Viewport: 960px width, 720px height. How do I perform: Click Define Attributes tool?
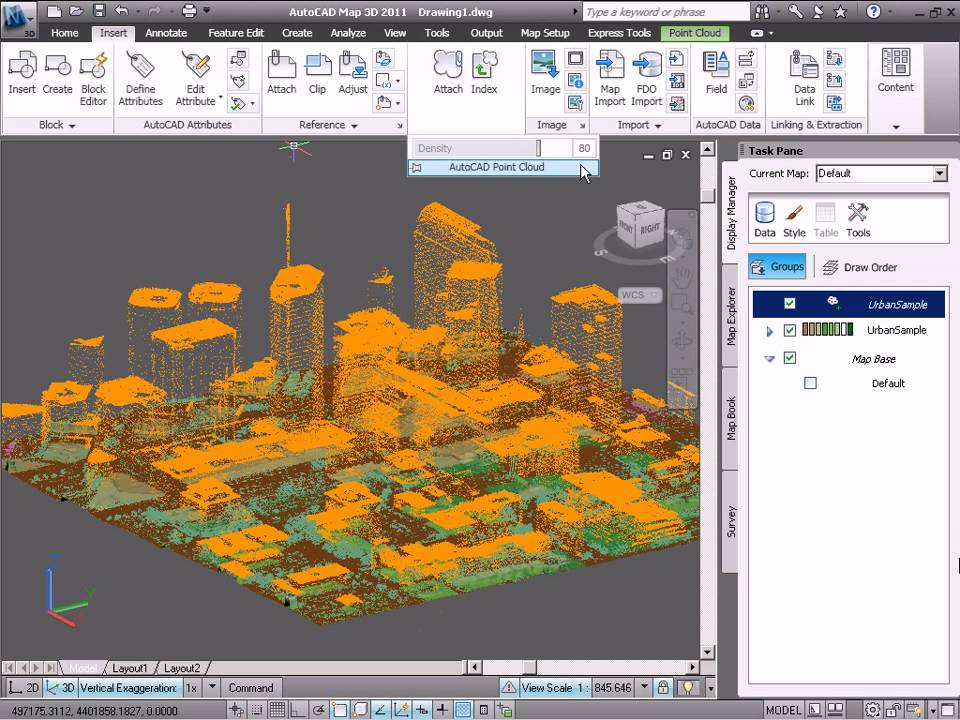tap(140, 78)
